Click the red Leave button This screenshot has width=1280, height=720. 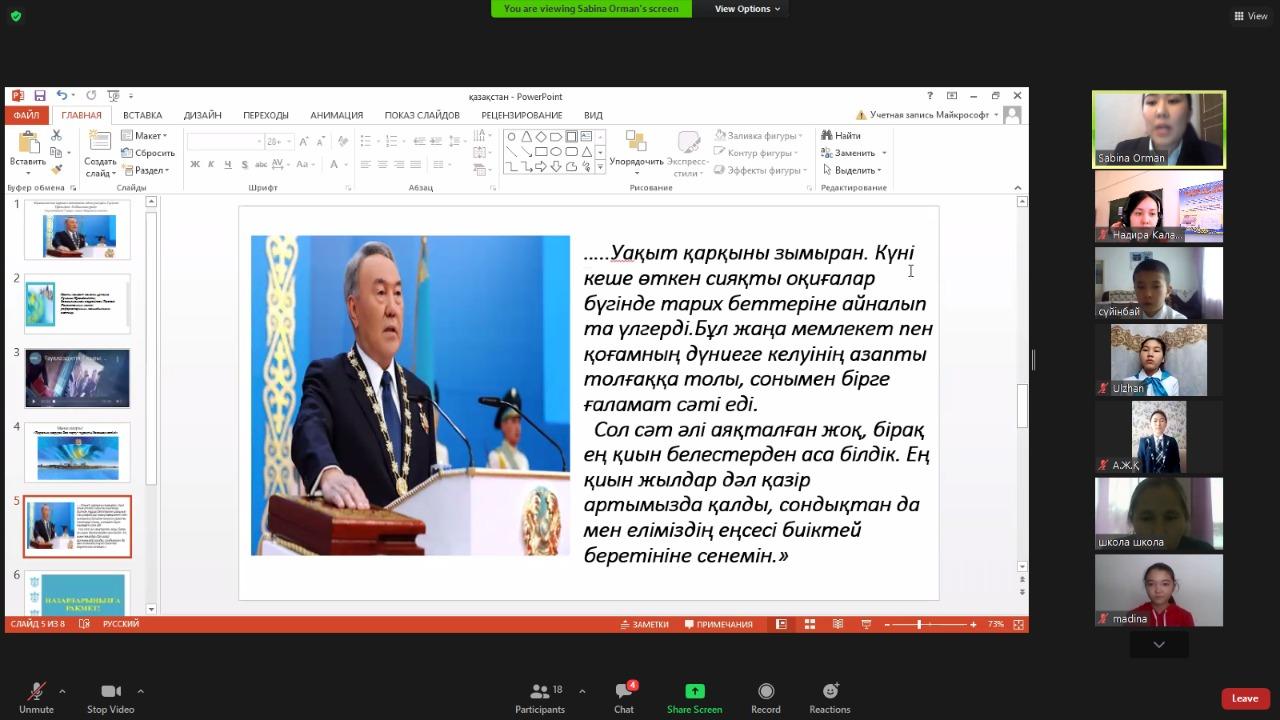pyautogui.click(x=1245, y=698)
